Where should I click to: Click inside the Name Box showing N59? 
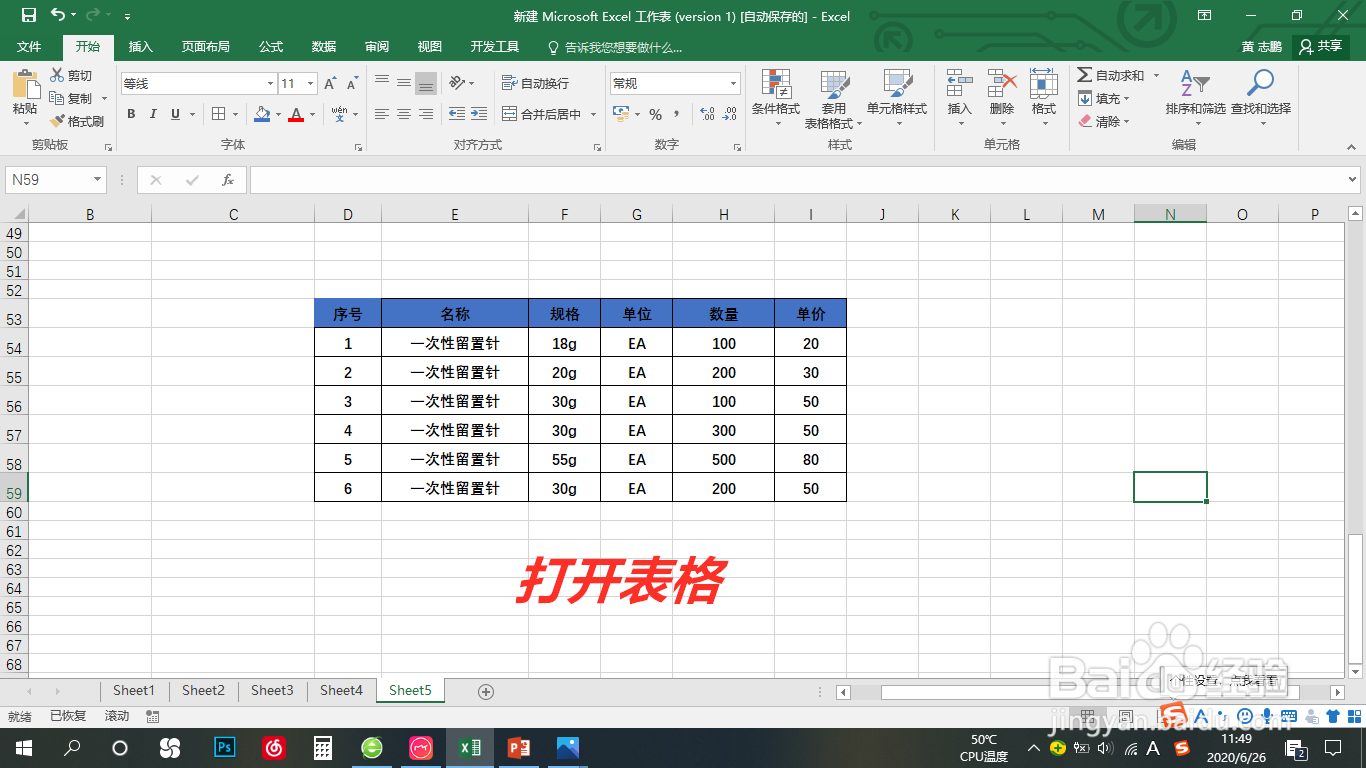48,179
